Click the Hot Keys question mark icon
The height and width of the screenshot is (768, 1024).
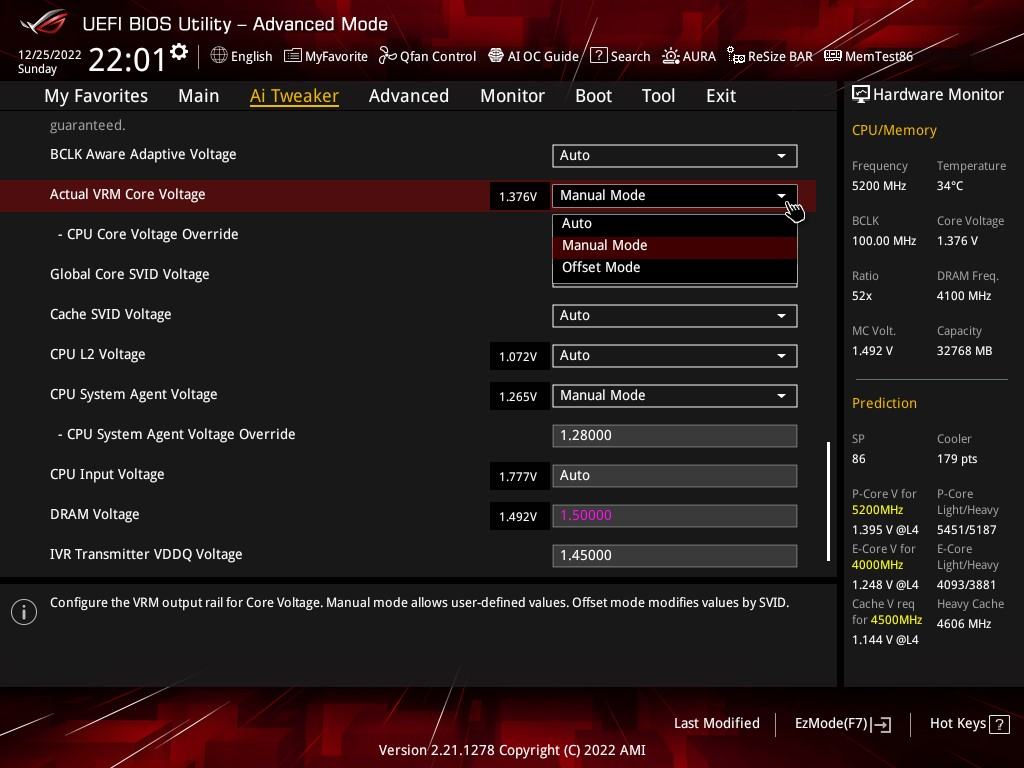[x=999, y=724]
